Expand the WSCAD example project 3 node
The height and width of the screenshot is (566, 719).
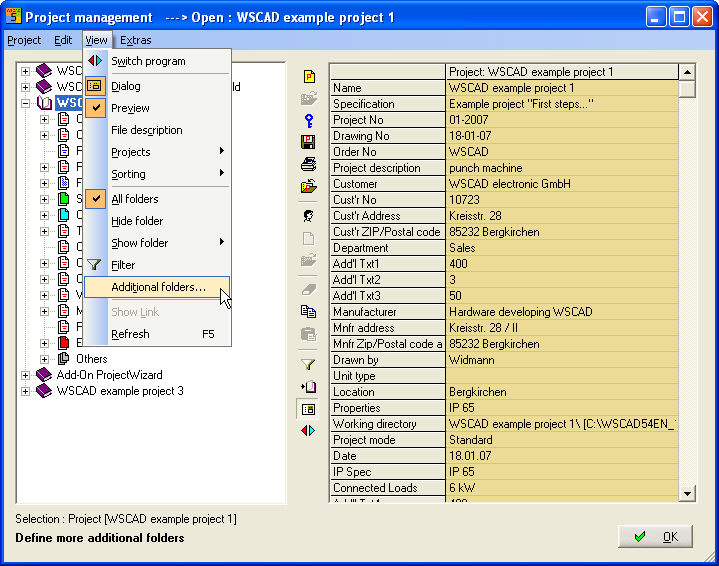[x=26, y=391]
